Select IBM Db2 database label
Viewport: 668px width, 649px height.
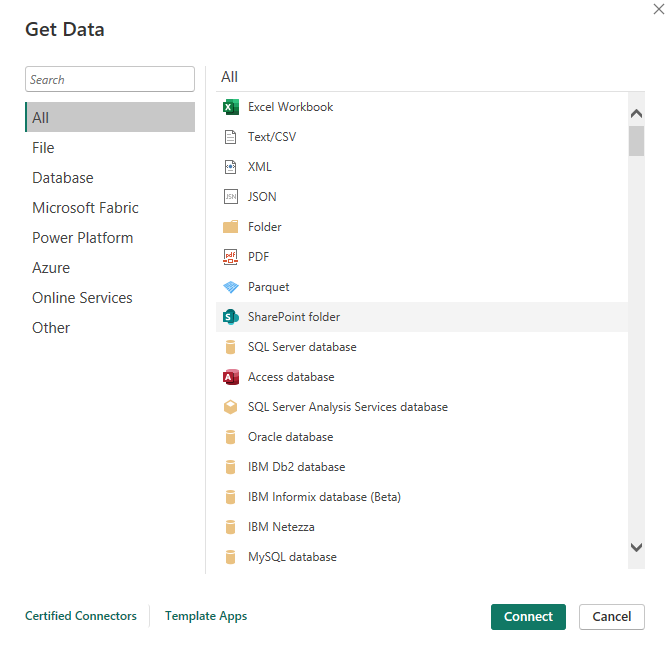point(297,467)
